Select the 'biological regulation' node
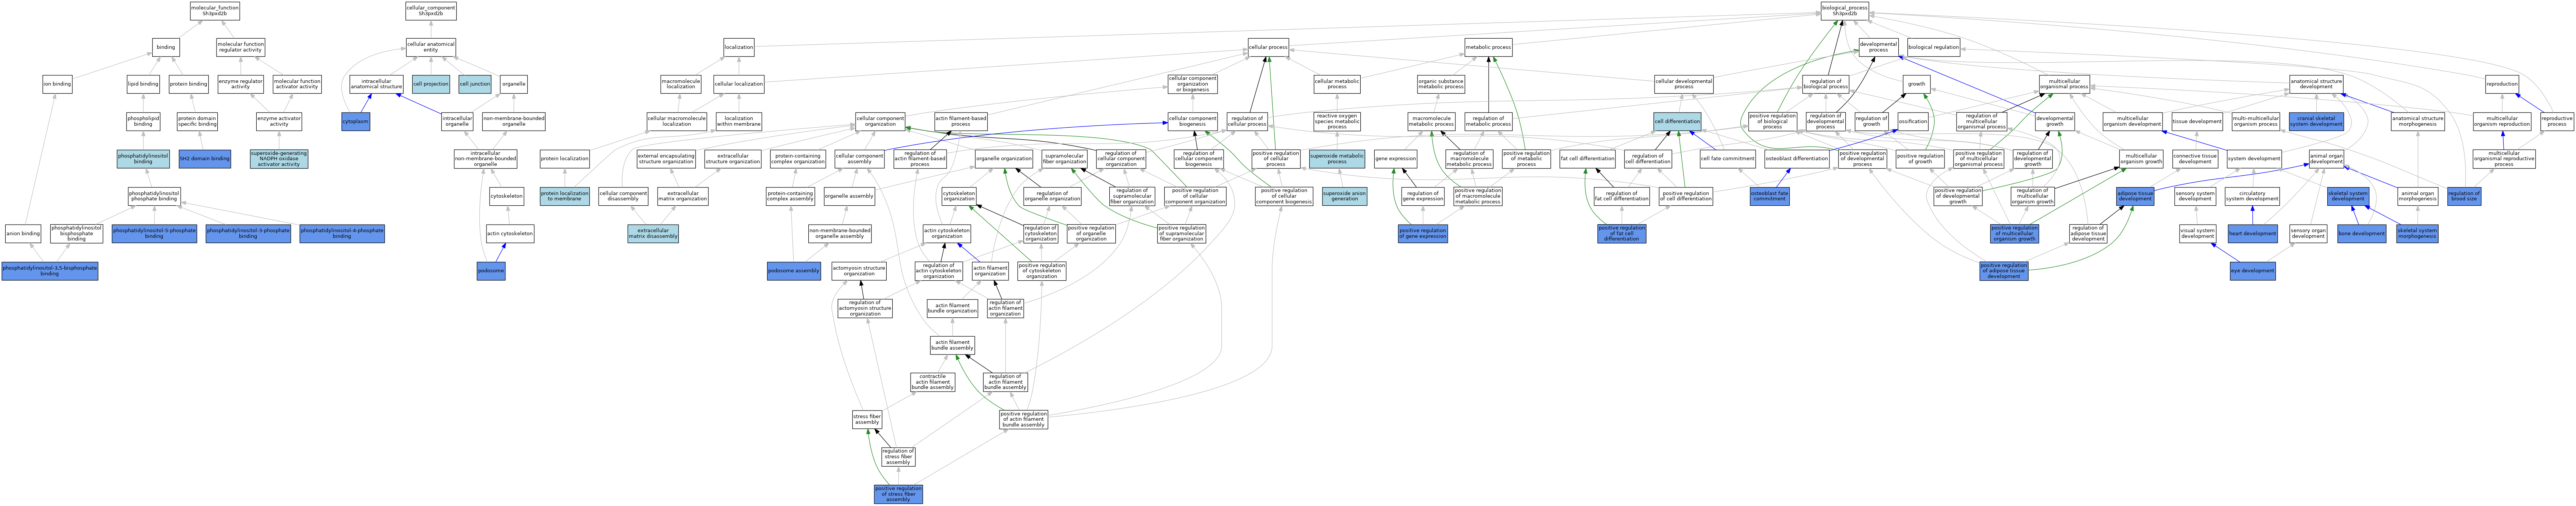Image resolution: width=2576 pixels, height=506 pixels. pos(1934,47)
